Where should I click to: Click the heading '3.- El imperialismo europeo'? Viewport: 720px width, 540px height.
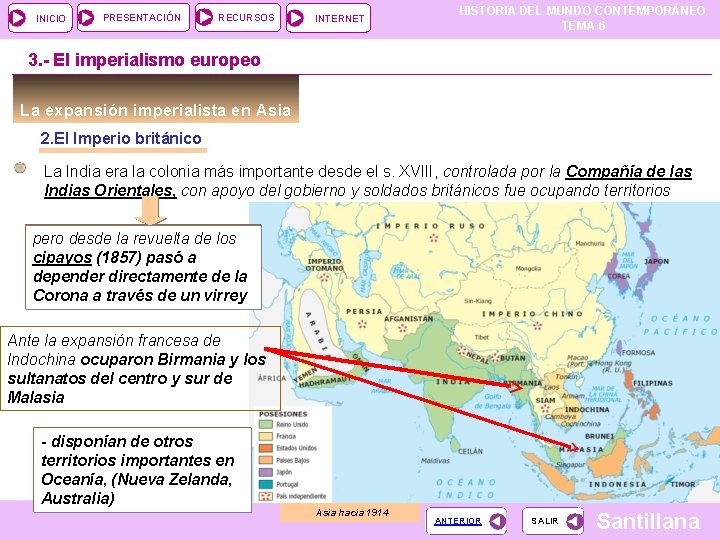(x=144, y=60)
